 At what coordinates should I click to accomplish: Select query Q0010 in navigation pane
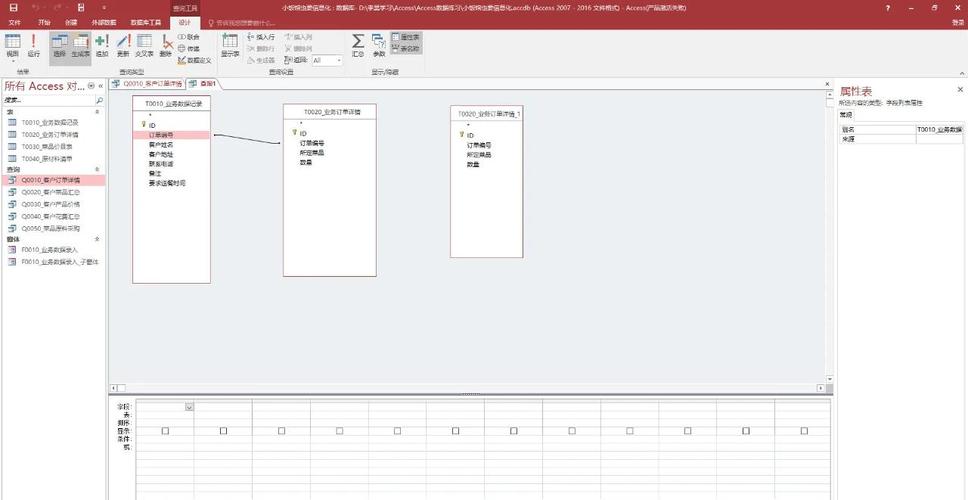point(53,180)
